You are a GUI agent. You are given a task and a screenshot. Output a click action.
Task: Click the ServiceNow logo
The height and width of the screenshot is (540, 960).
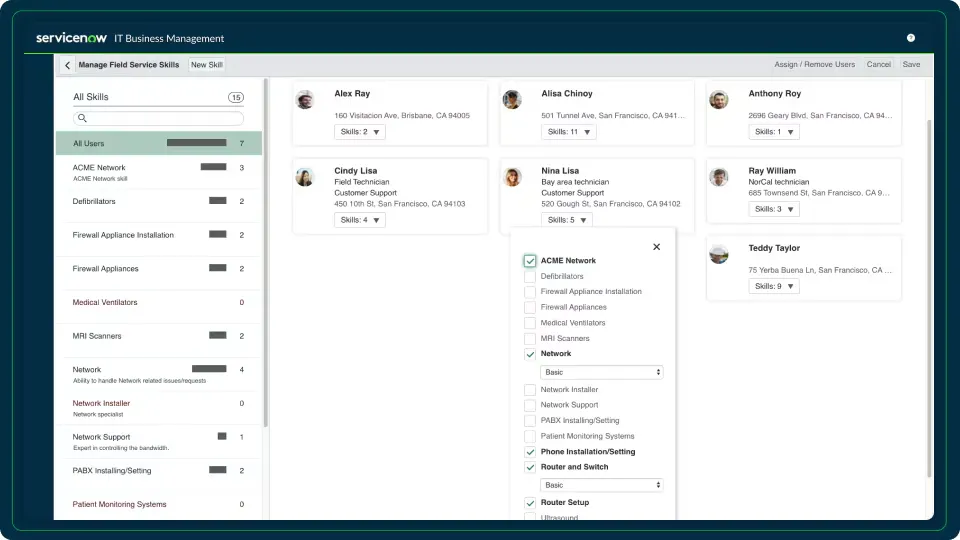pyautogui.click(x=71, y=38)
